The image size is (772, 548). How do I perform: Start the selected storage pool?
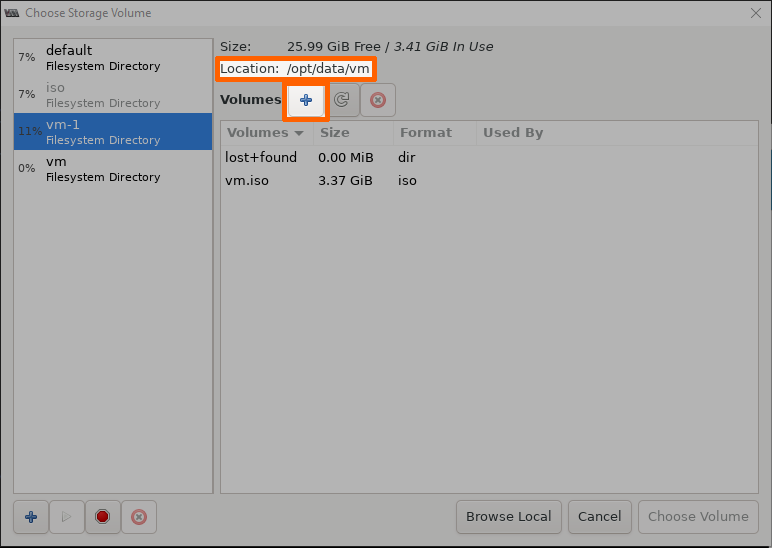(67, 517)
